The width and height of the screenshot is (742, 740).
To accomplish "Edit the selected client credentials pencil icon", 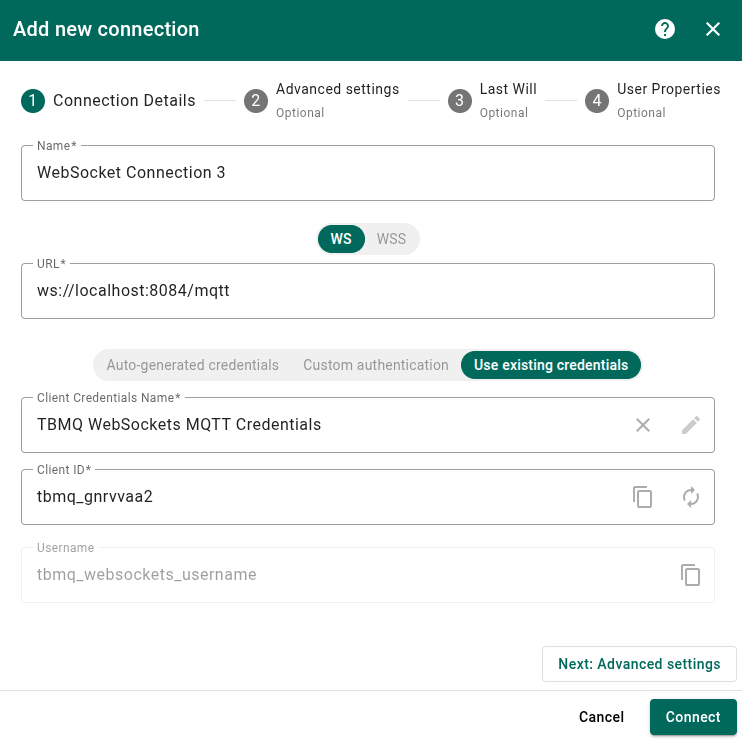I will 691,425.
